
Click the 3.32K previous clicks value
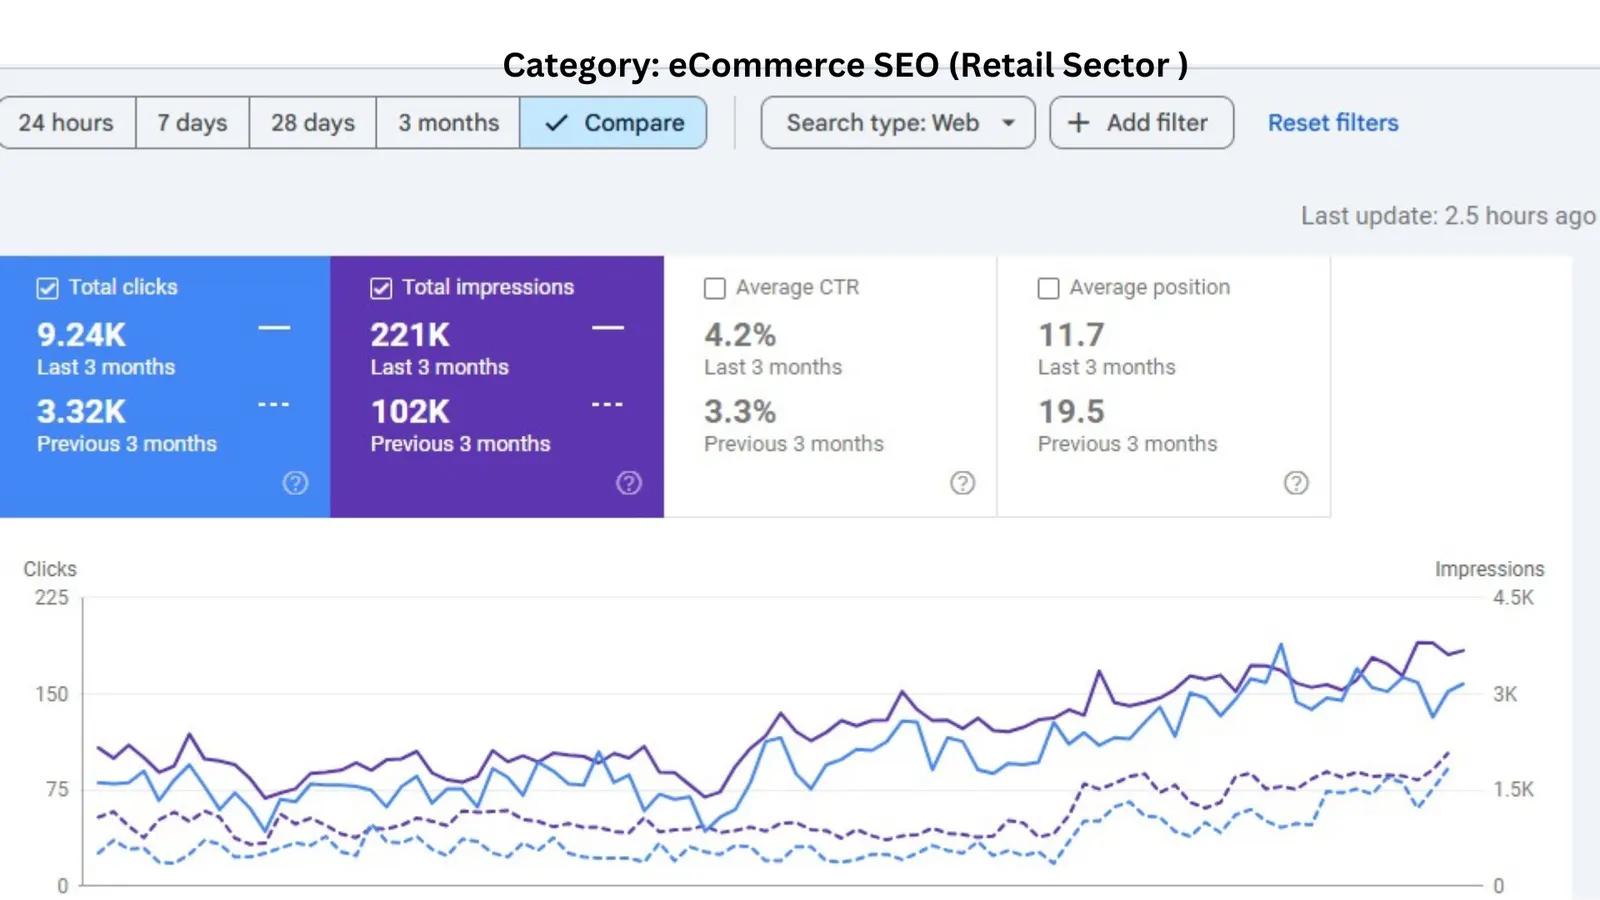(82, 411)
